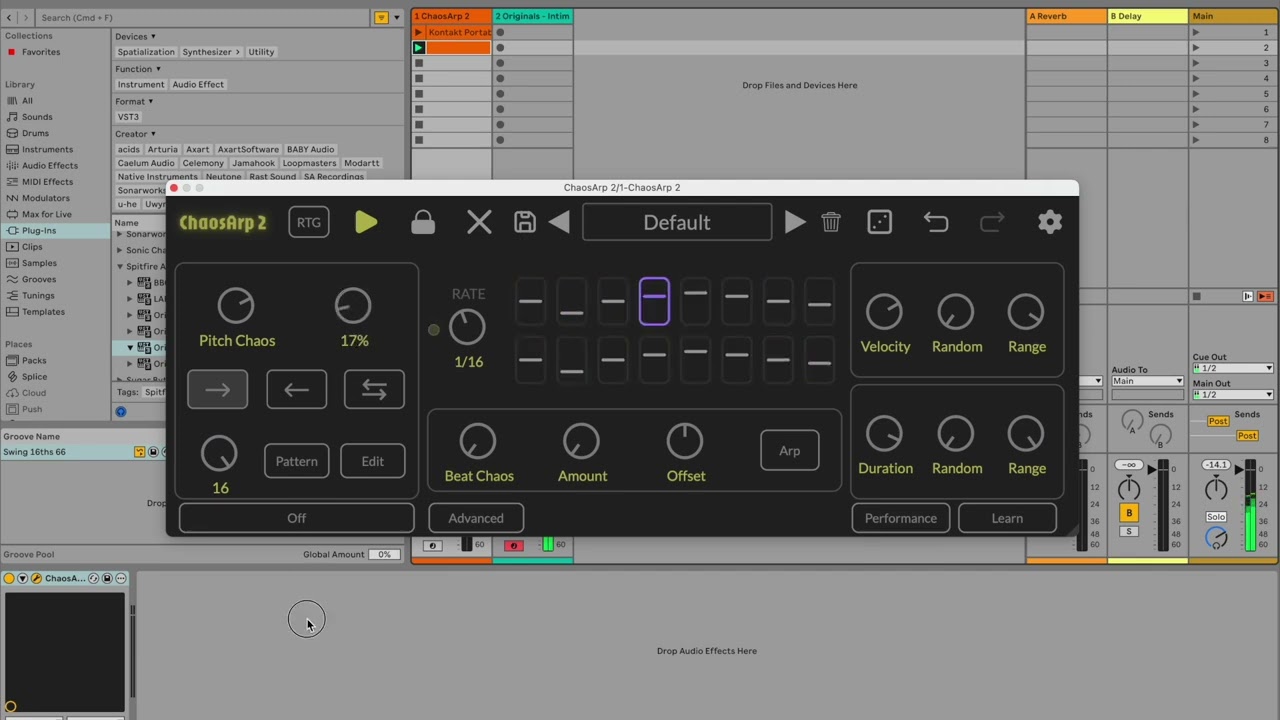Click the lock icon in ChaosArp 2
Screen dimensions: 1280x720
coord(423,222)
